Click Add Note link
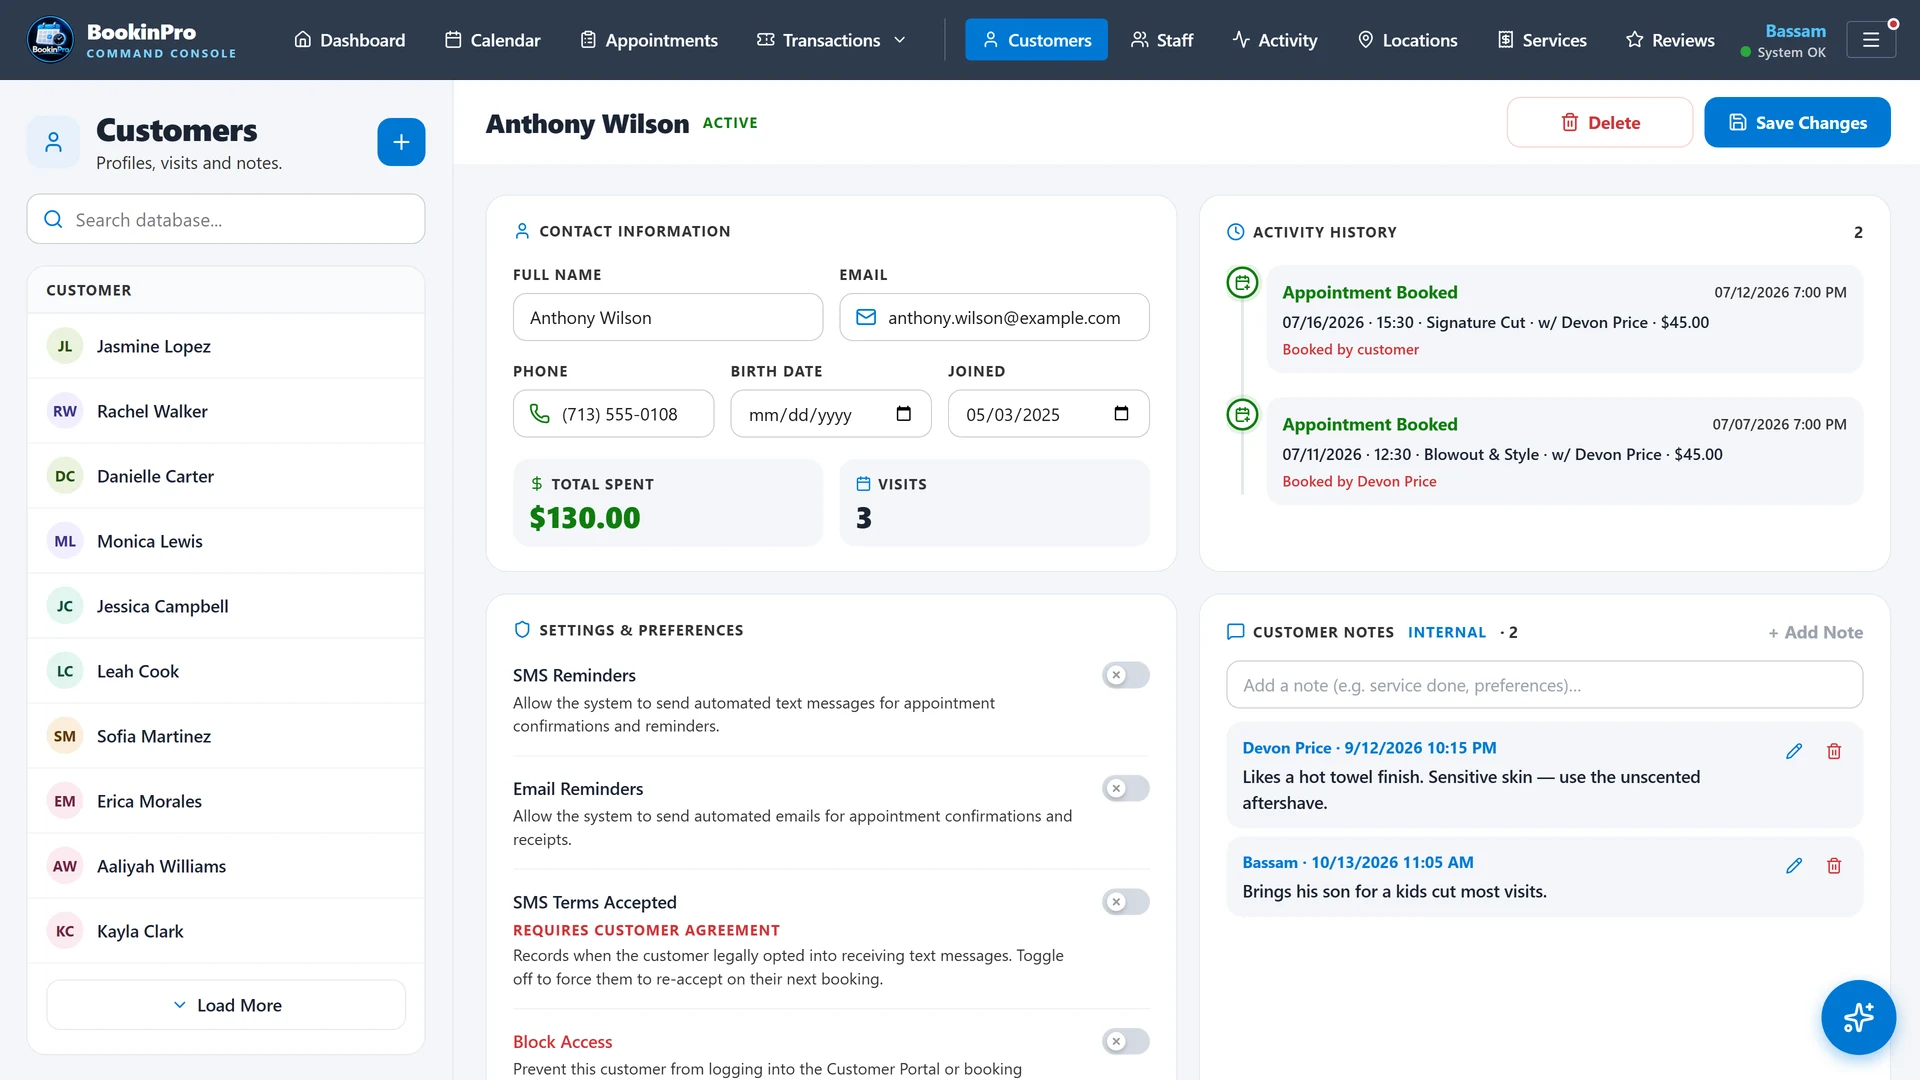Image resolution: width=1920 pixels, height=1080 pixels. [x=1815, y=632]
